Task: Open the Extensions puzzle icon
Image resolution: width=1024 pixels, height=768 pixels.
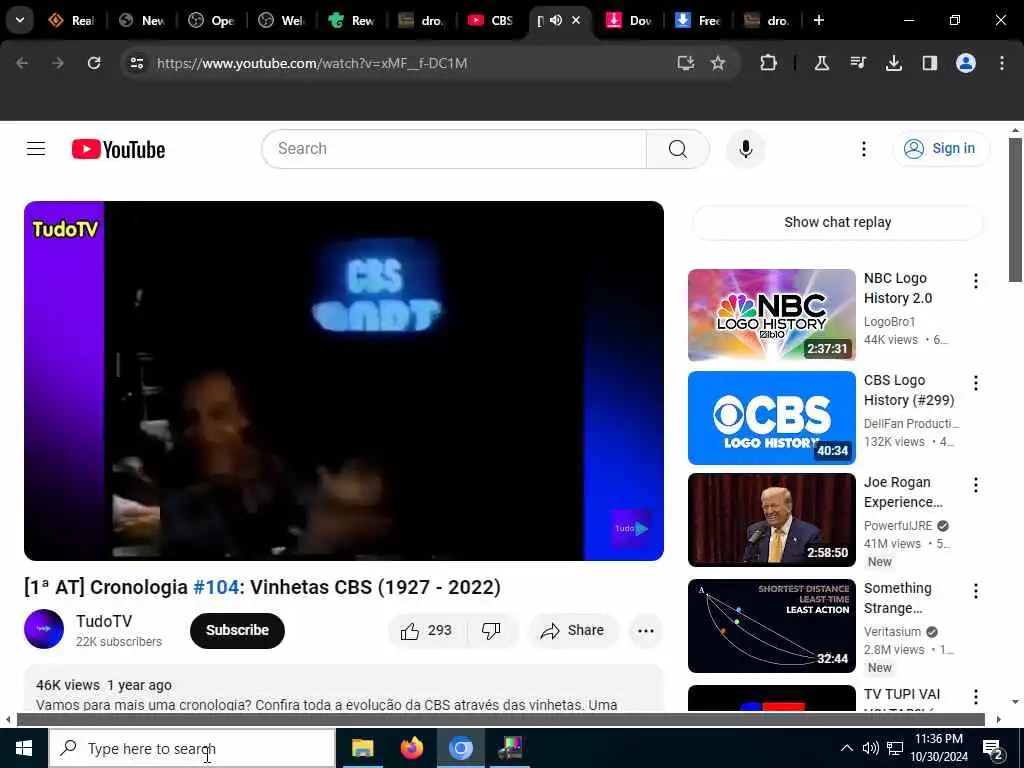Action: click(769, 63)
